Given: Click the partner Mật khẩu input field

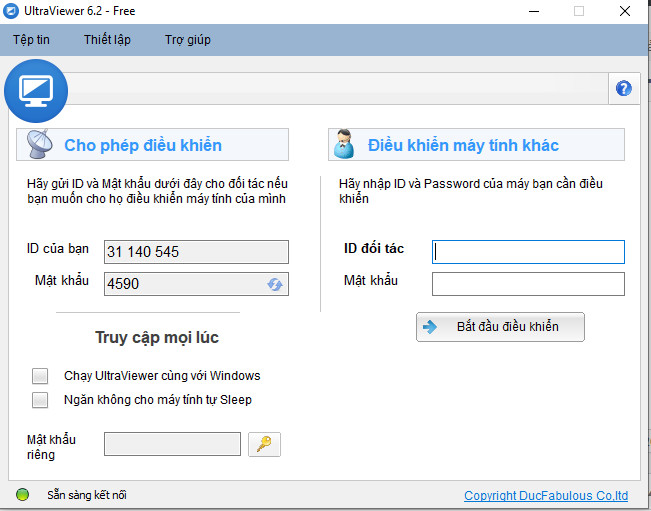Looking at the screenshot, I should click(x=528, y=284).
